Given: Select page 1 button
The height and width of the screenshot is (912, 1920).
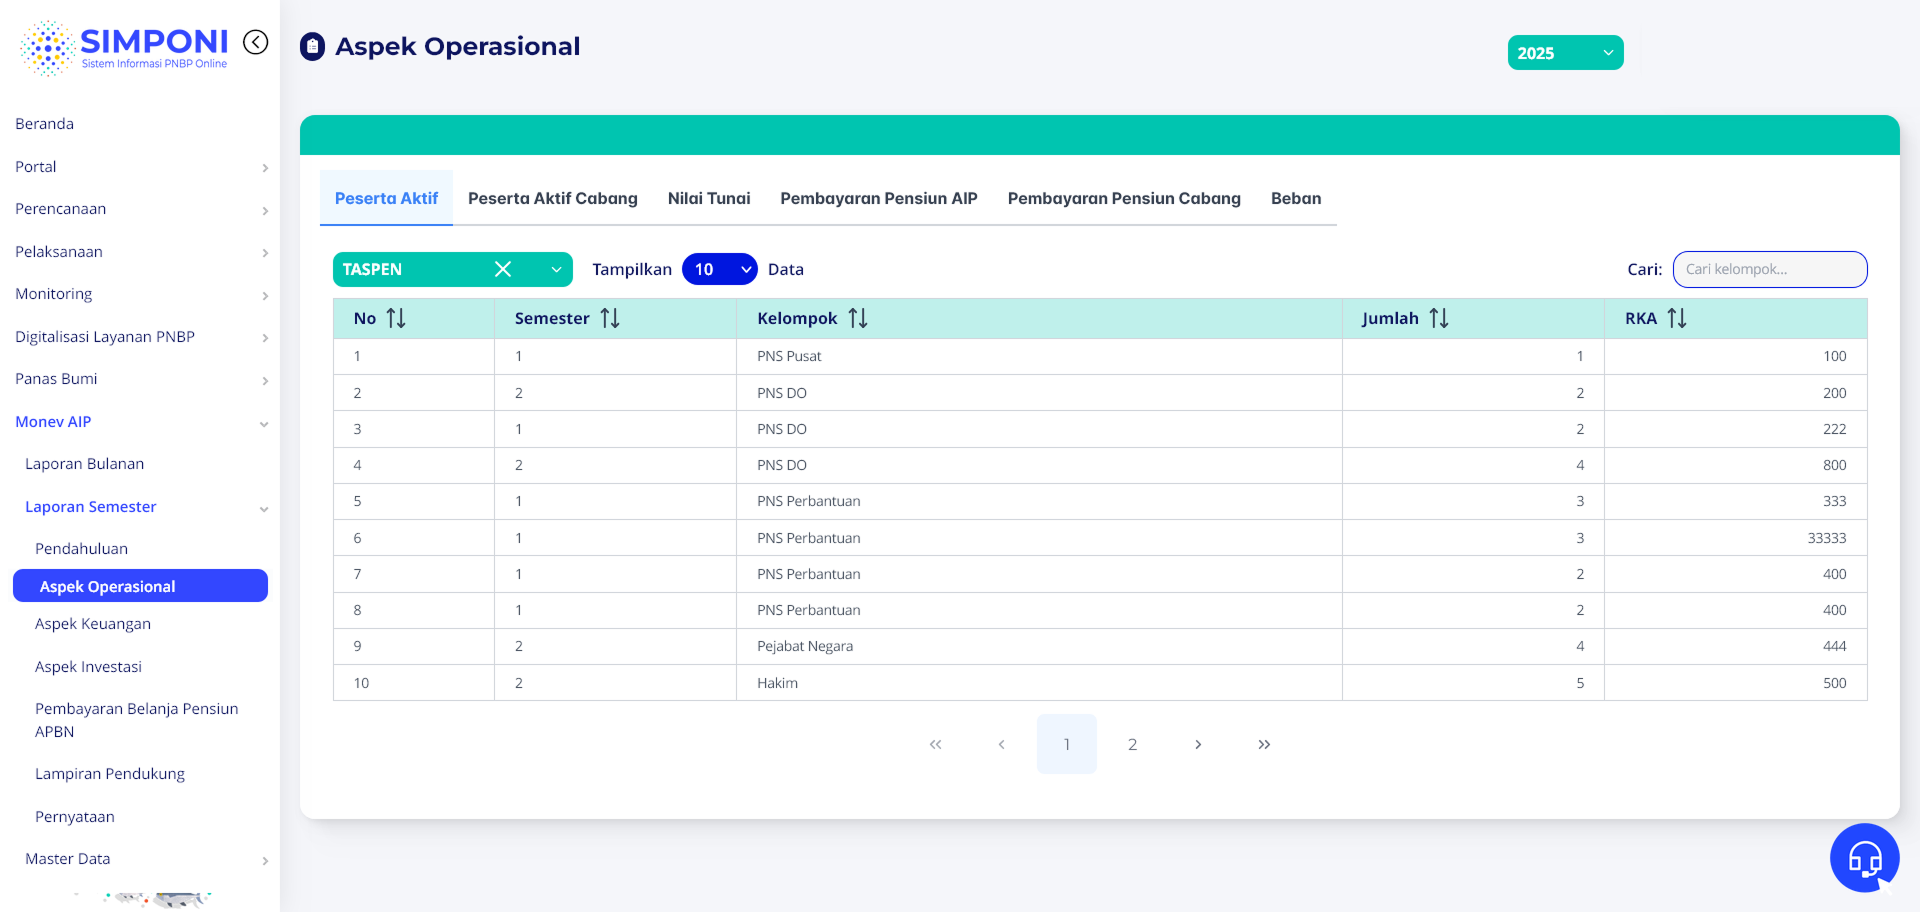Looking at the screenshot, I should coord(1067,744).
